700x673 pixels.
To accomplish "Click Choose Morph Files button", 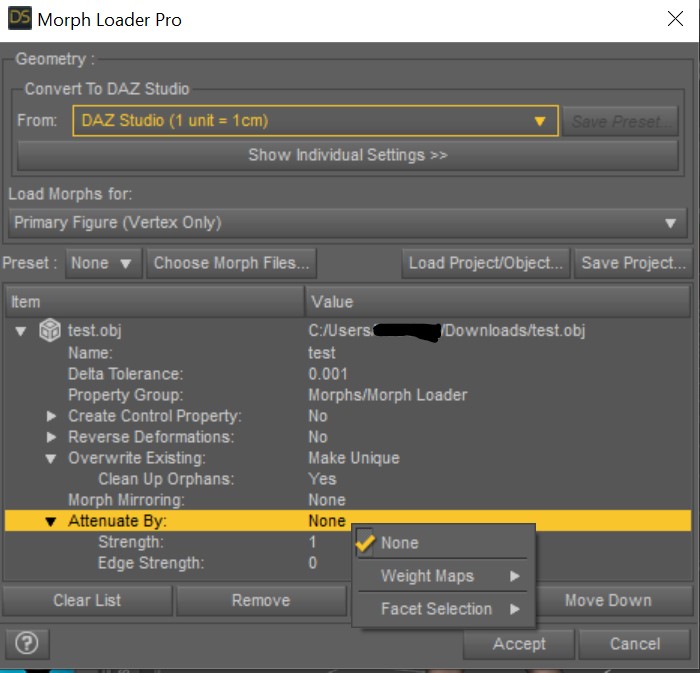I will tap(231, 263).
